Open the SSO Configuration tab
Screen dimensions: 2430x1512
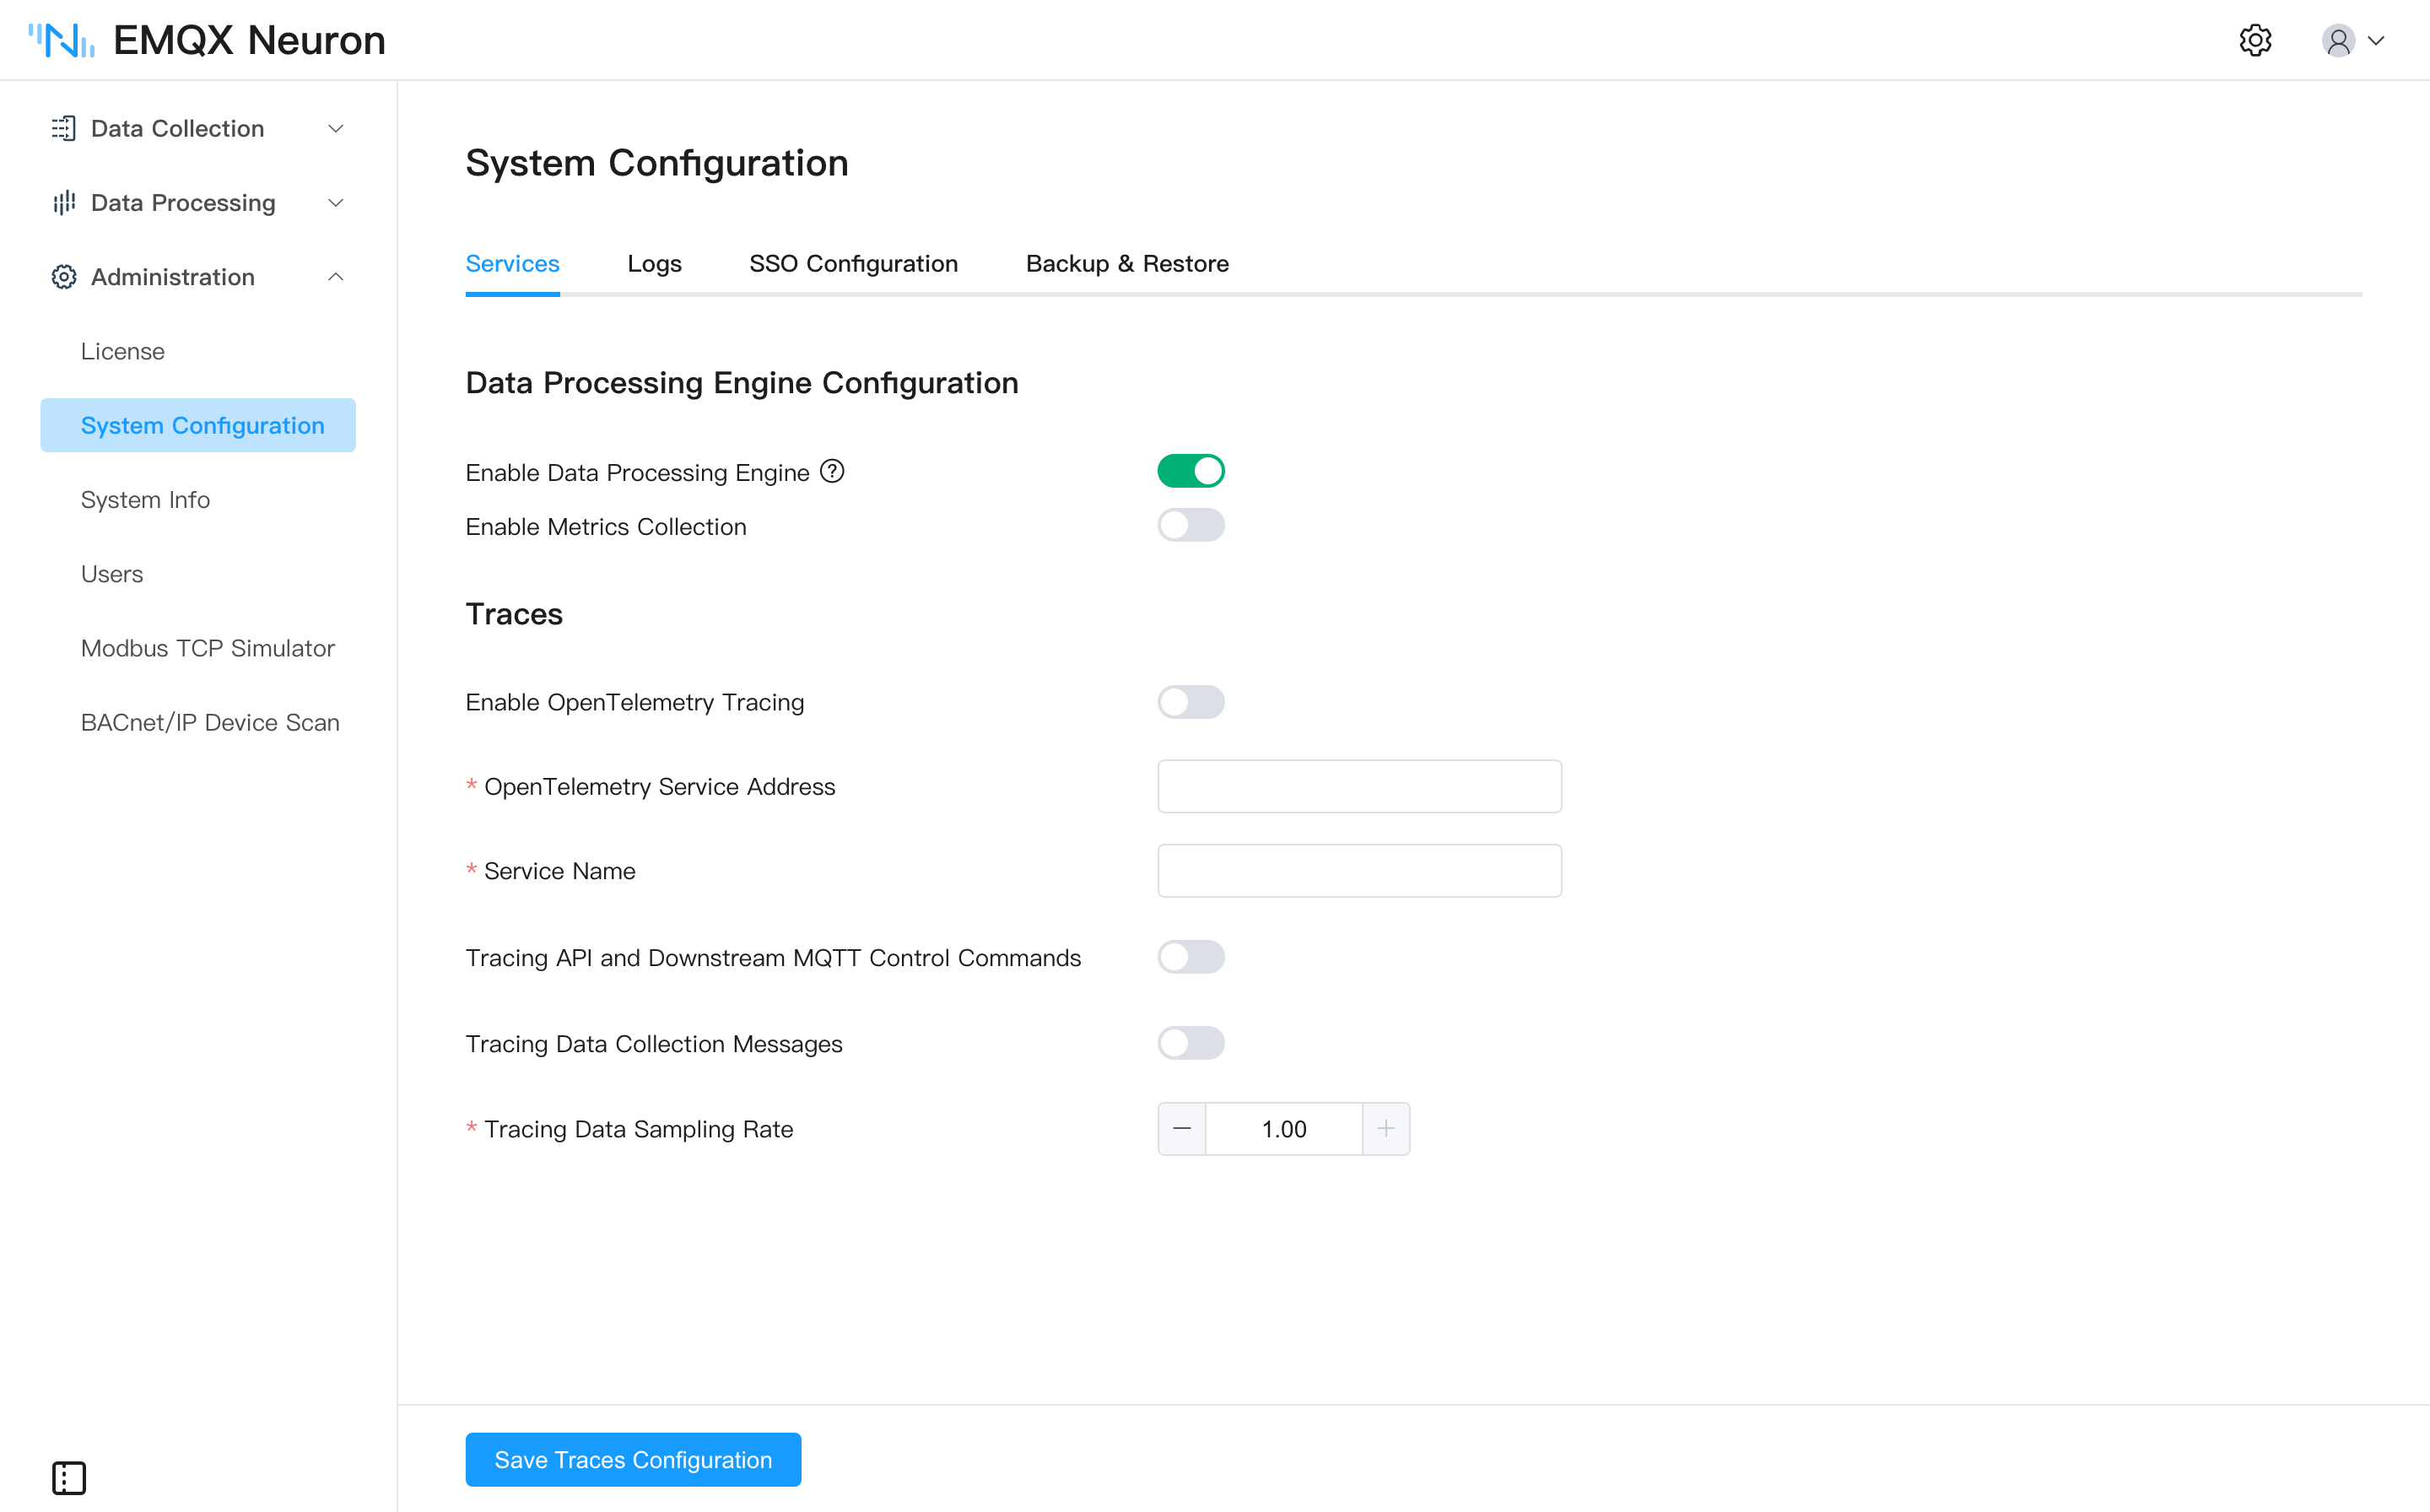coord(853,263)
